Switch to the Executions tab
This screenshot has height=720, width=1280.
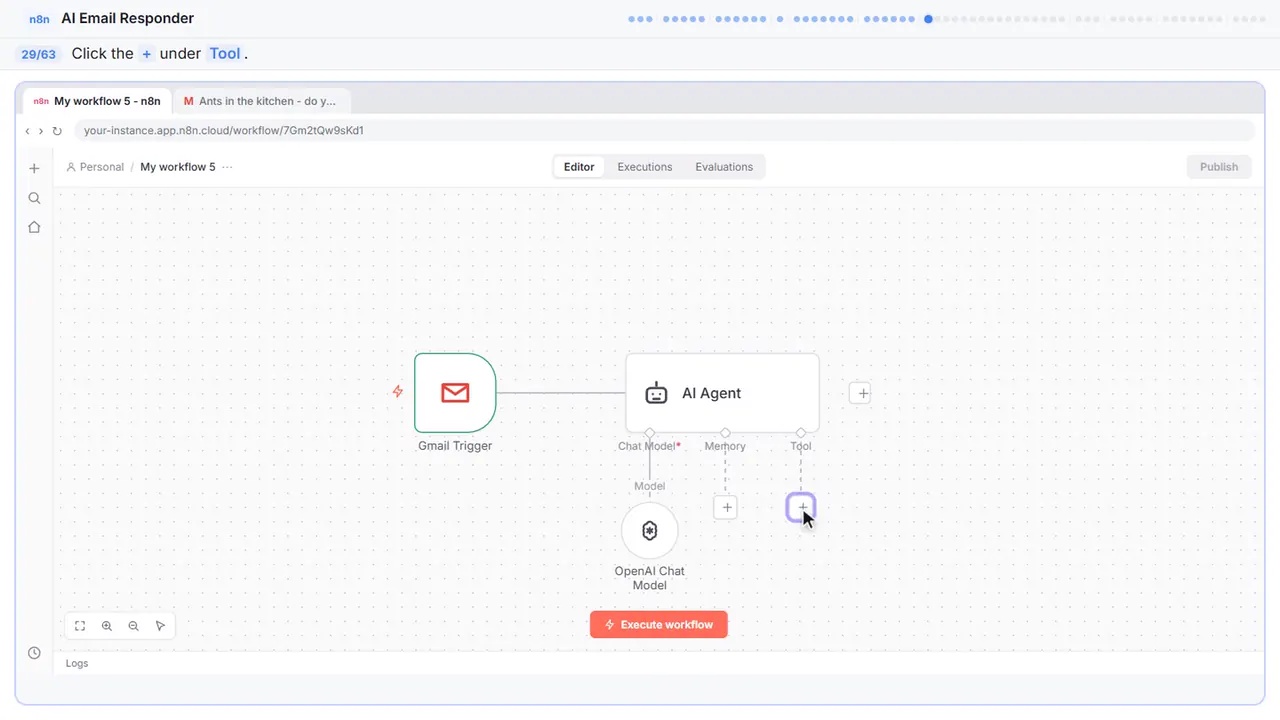tap(645, 167)
